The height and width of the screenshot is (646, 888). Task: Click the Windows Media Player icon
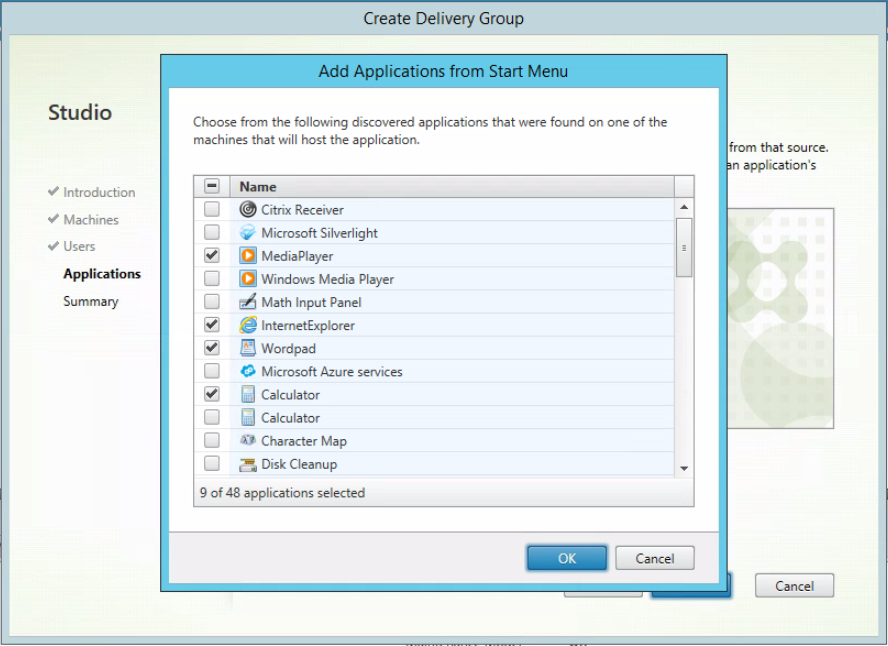247,279
